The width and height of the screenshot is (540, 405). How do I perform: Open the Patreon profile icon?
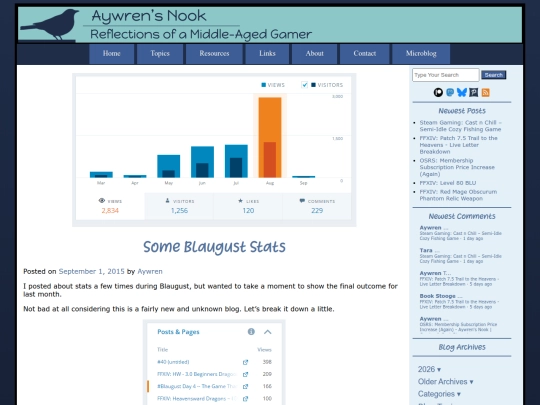pyautogui.click(x=438, y=92)
